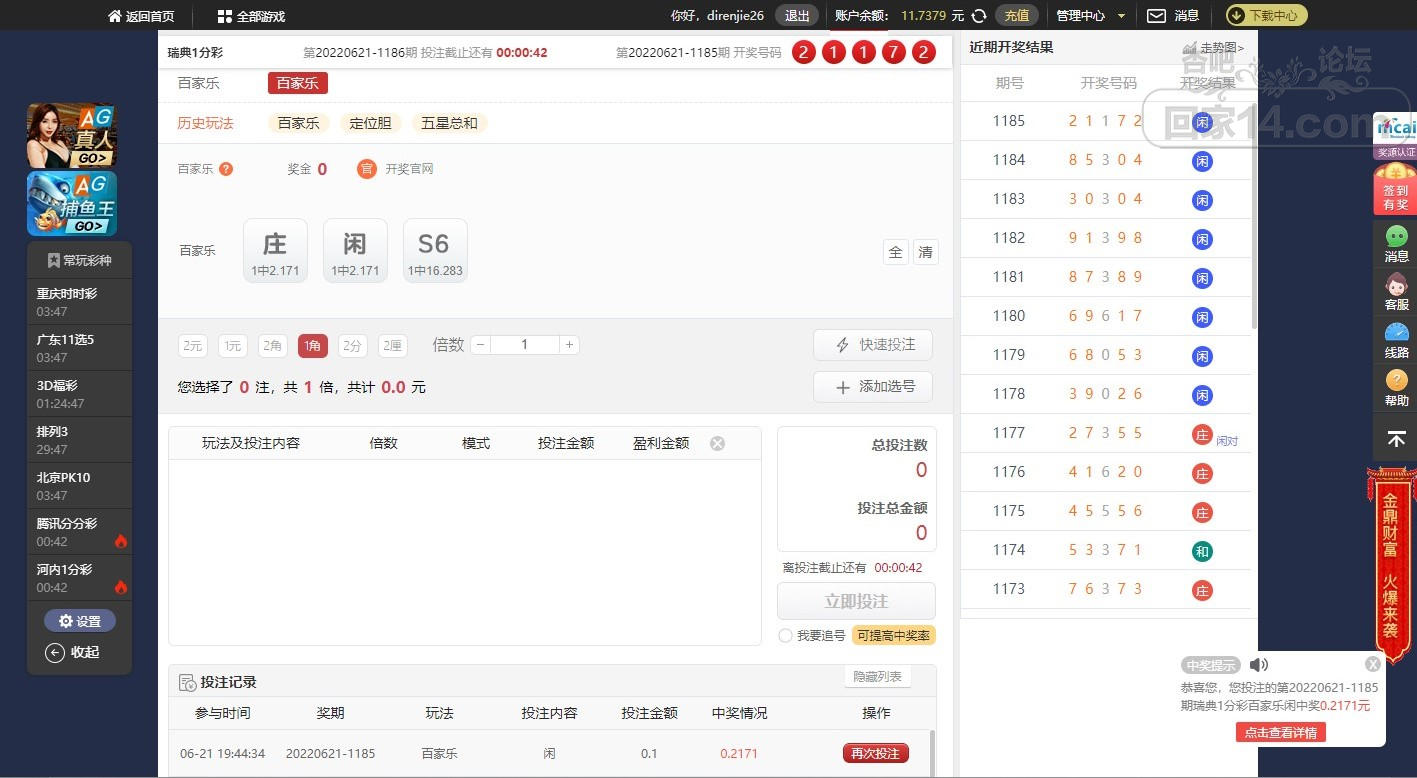Click the balance refresh icon

tap(980, 16)
